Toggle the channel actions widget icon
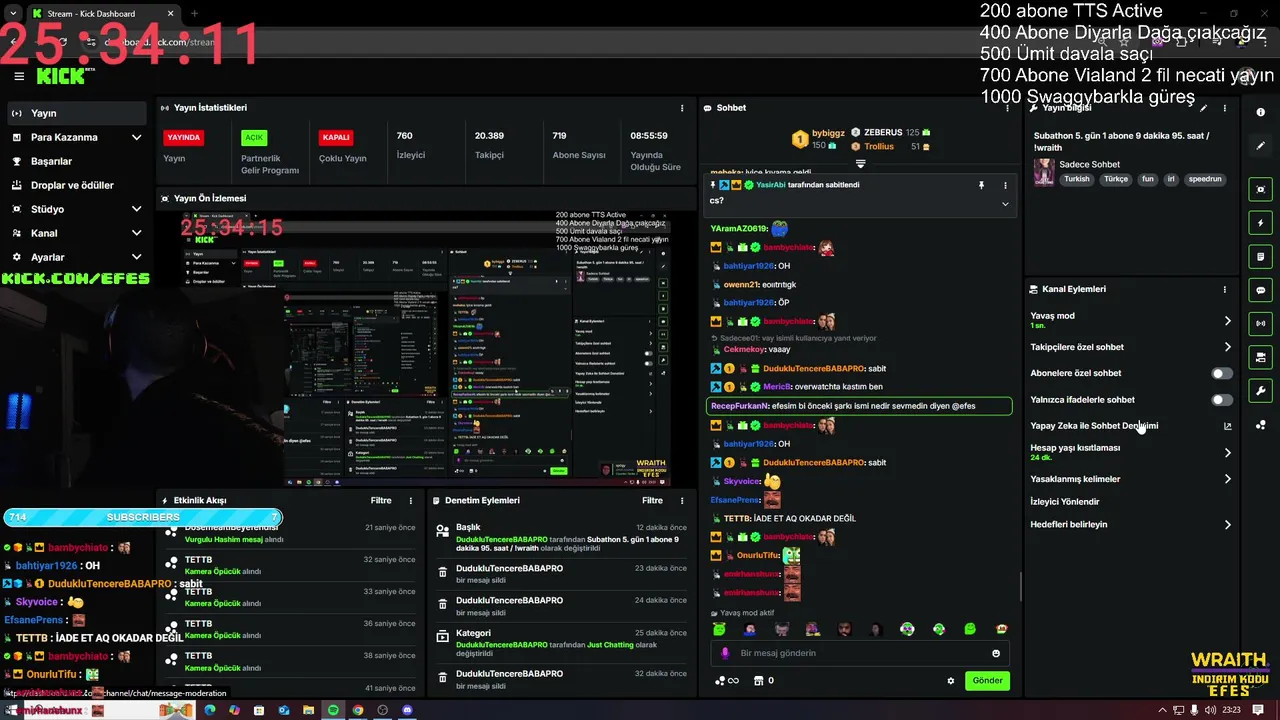 (1261, 357)
